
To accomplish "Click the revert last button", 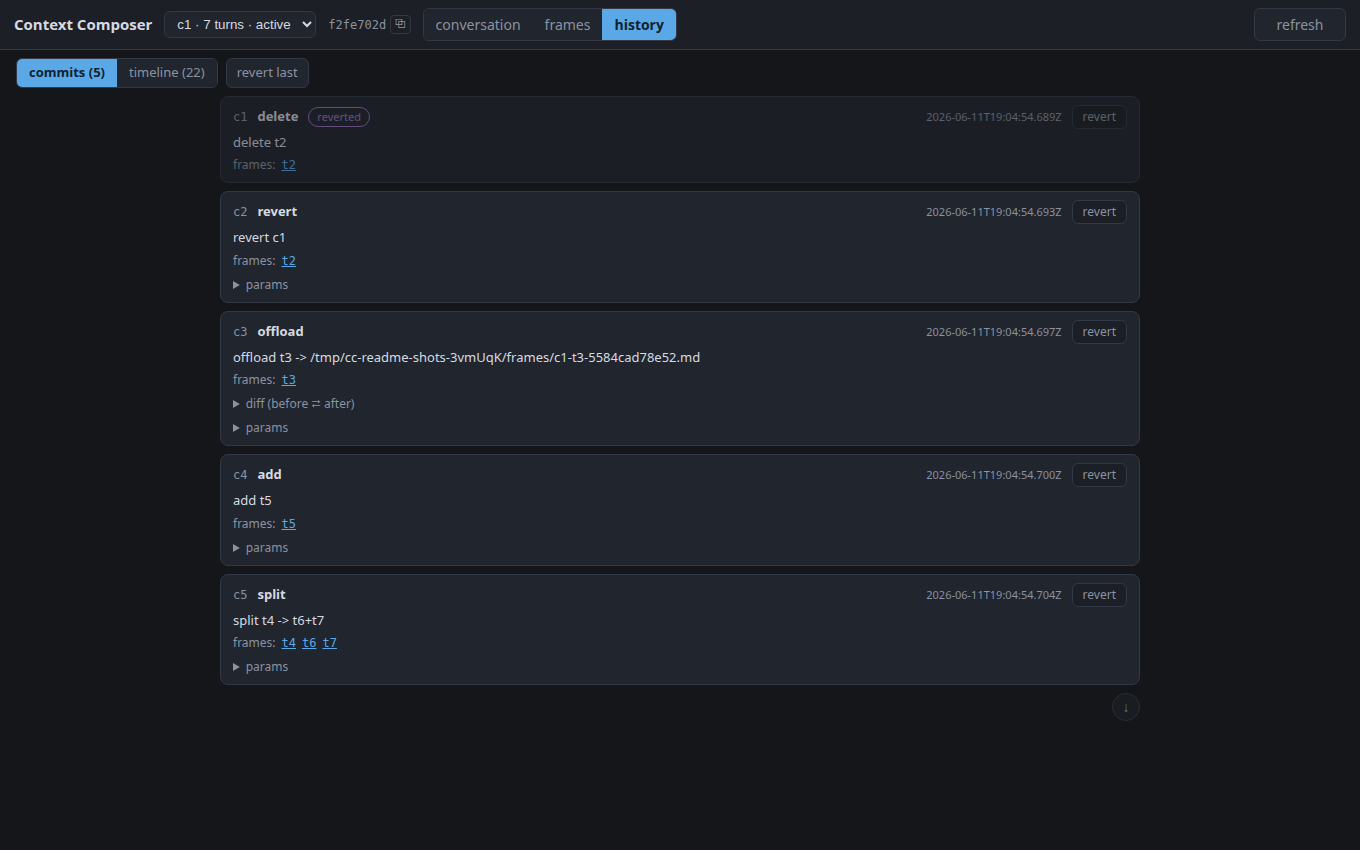I will 267,73.
